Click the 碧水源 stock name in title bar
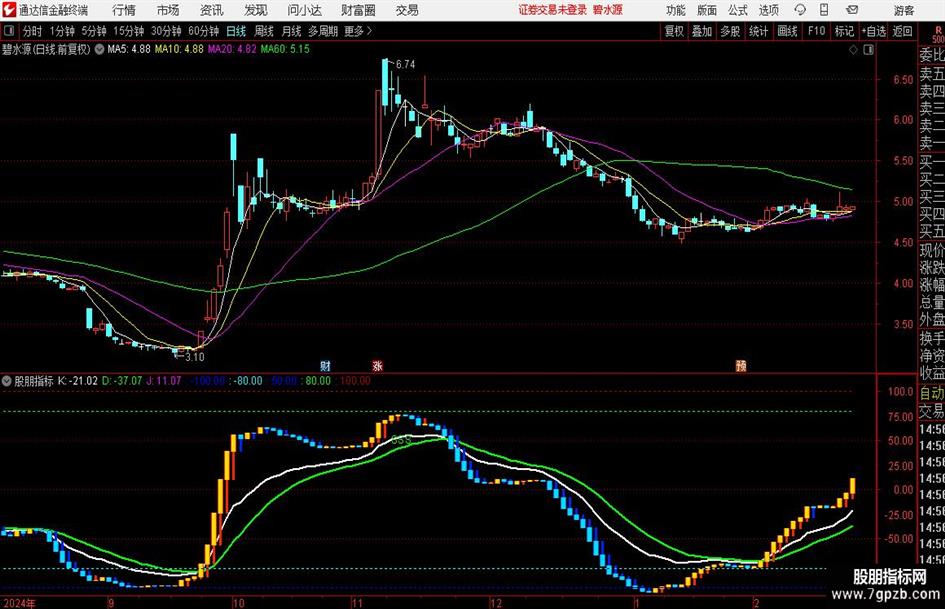945x609 pixels. pos(608,10)
